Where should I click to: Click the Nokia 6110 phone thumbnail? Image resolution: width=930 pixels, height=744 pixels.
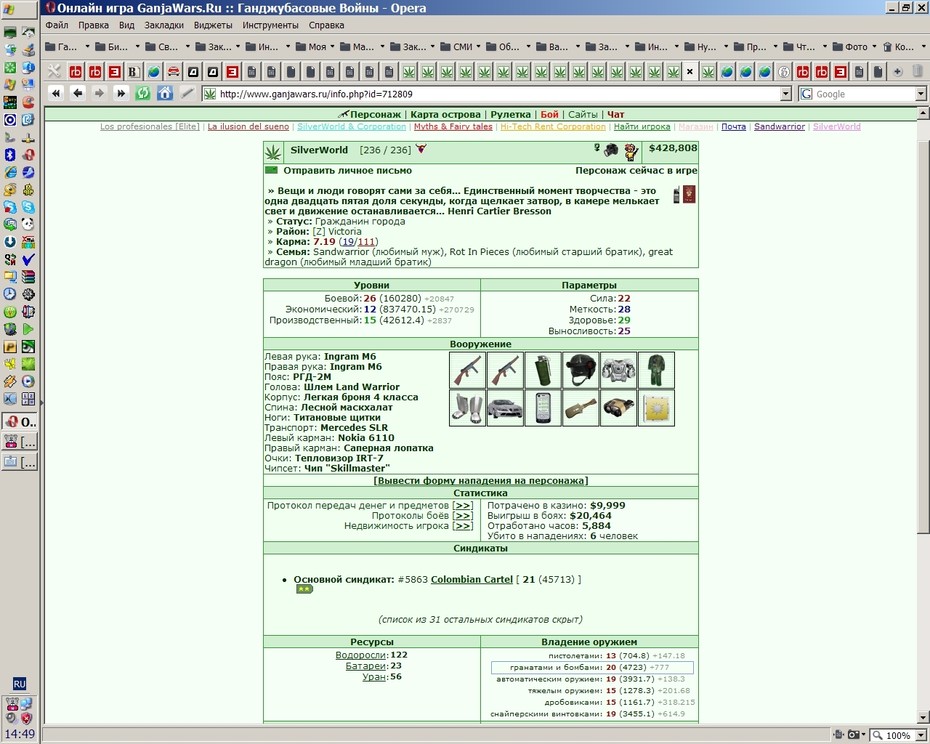pyautogui.click(x=543, y=408)
